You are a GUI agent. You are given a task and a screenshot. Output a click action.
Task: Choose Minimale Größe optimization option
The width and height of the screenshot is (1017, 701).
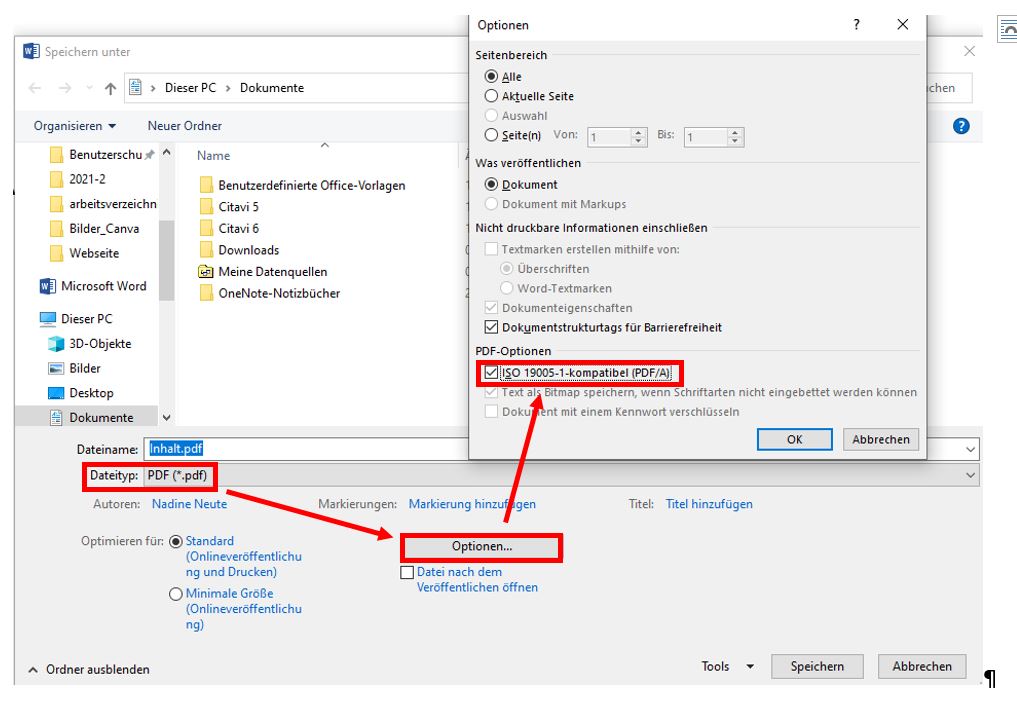point(176,594)
